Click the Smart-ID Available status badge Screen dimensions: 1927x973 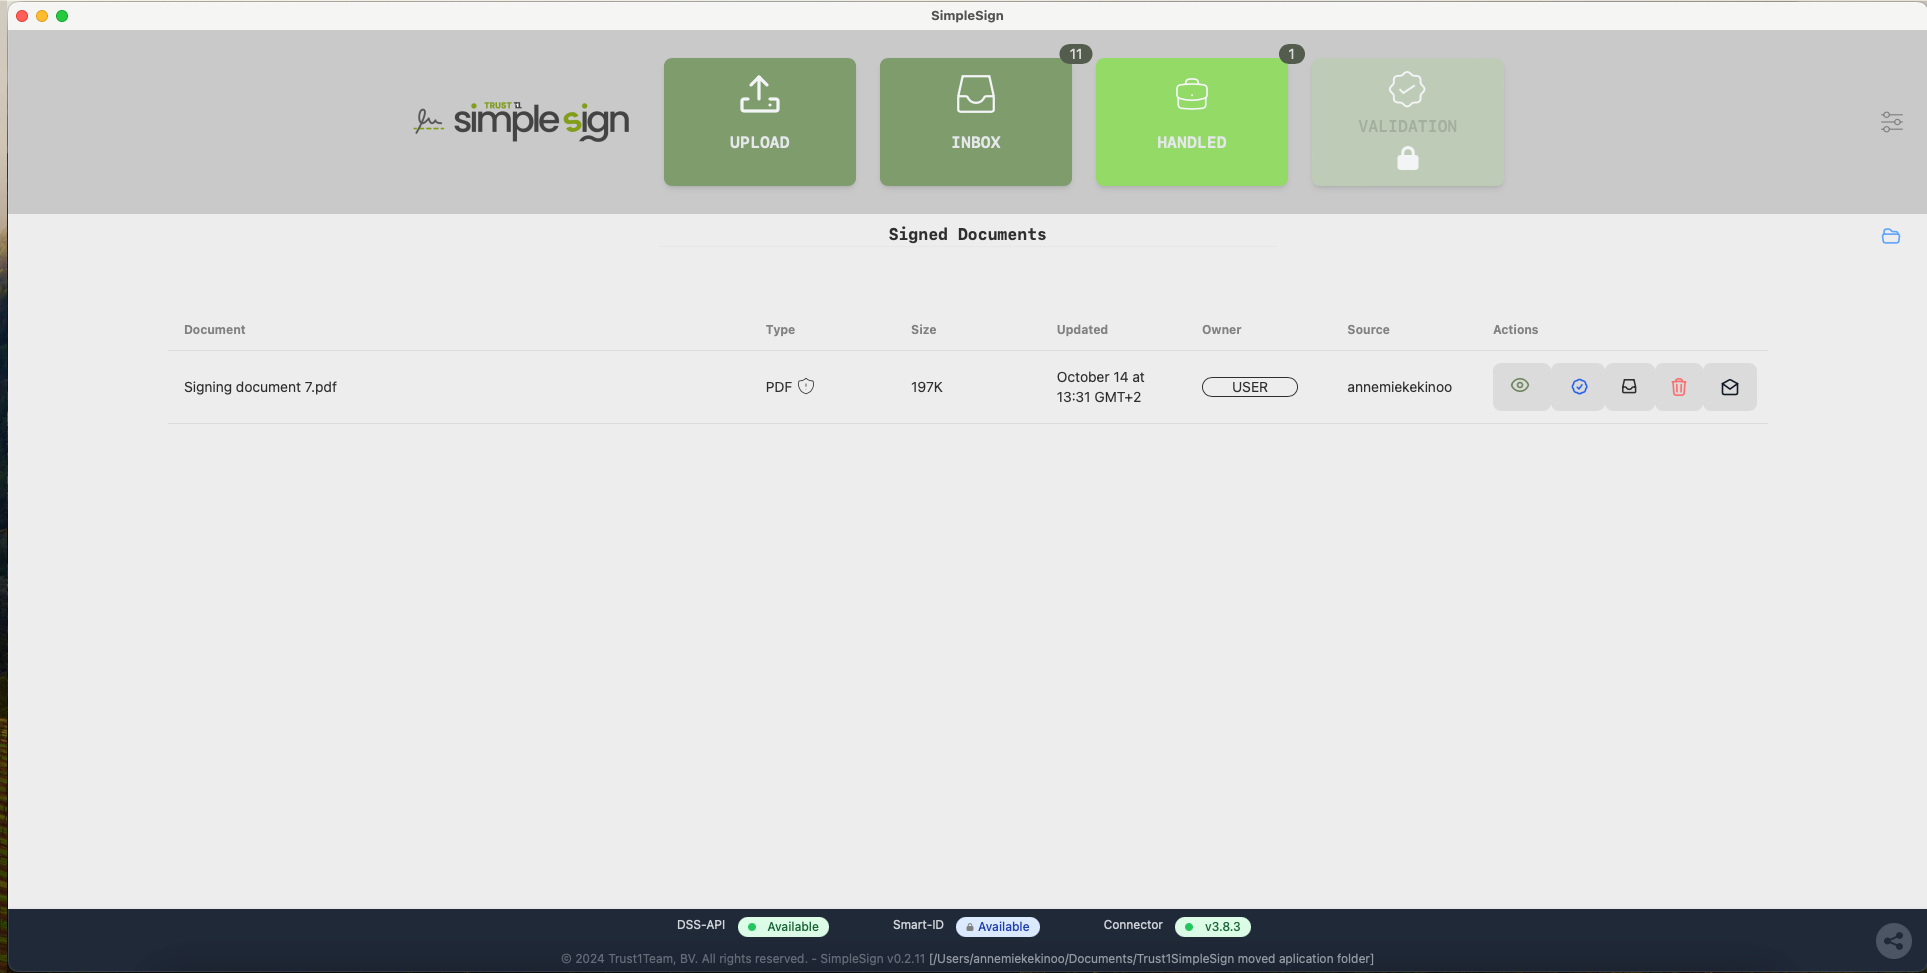997,927
